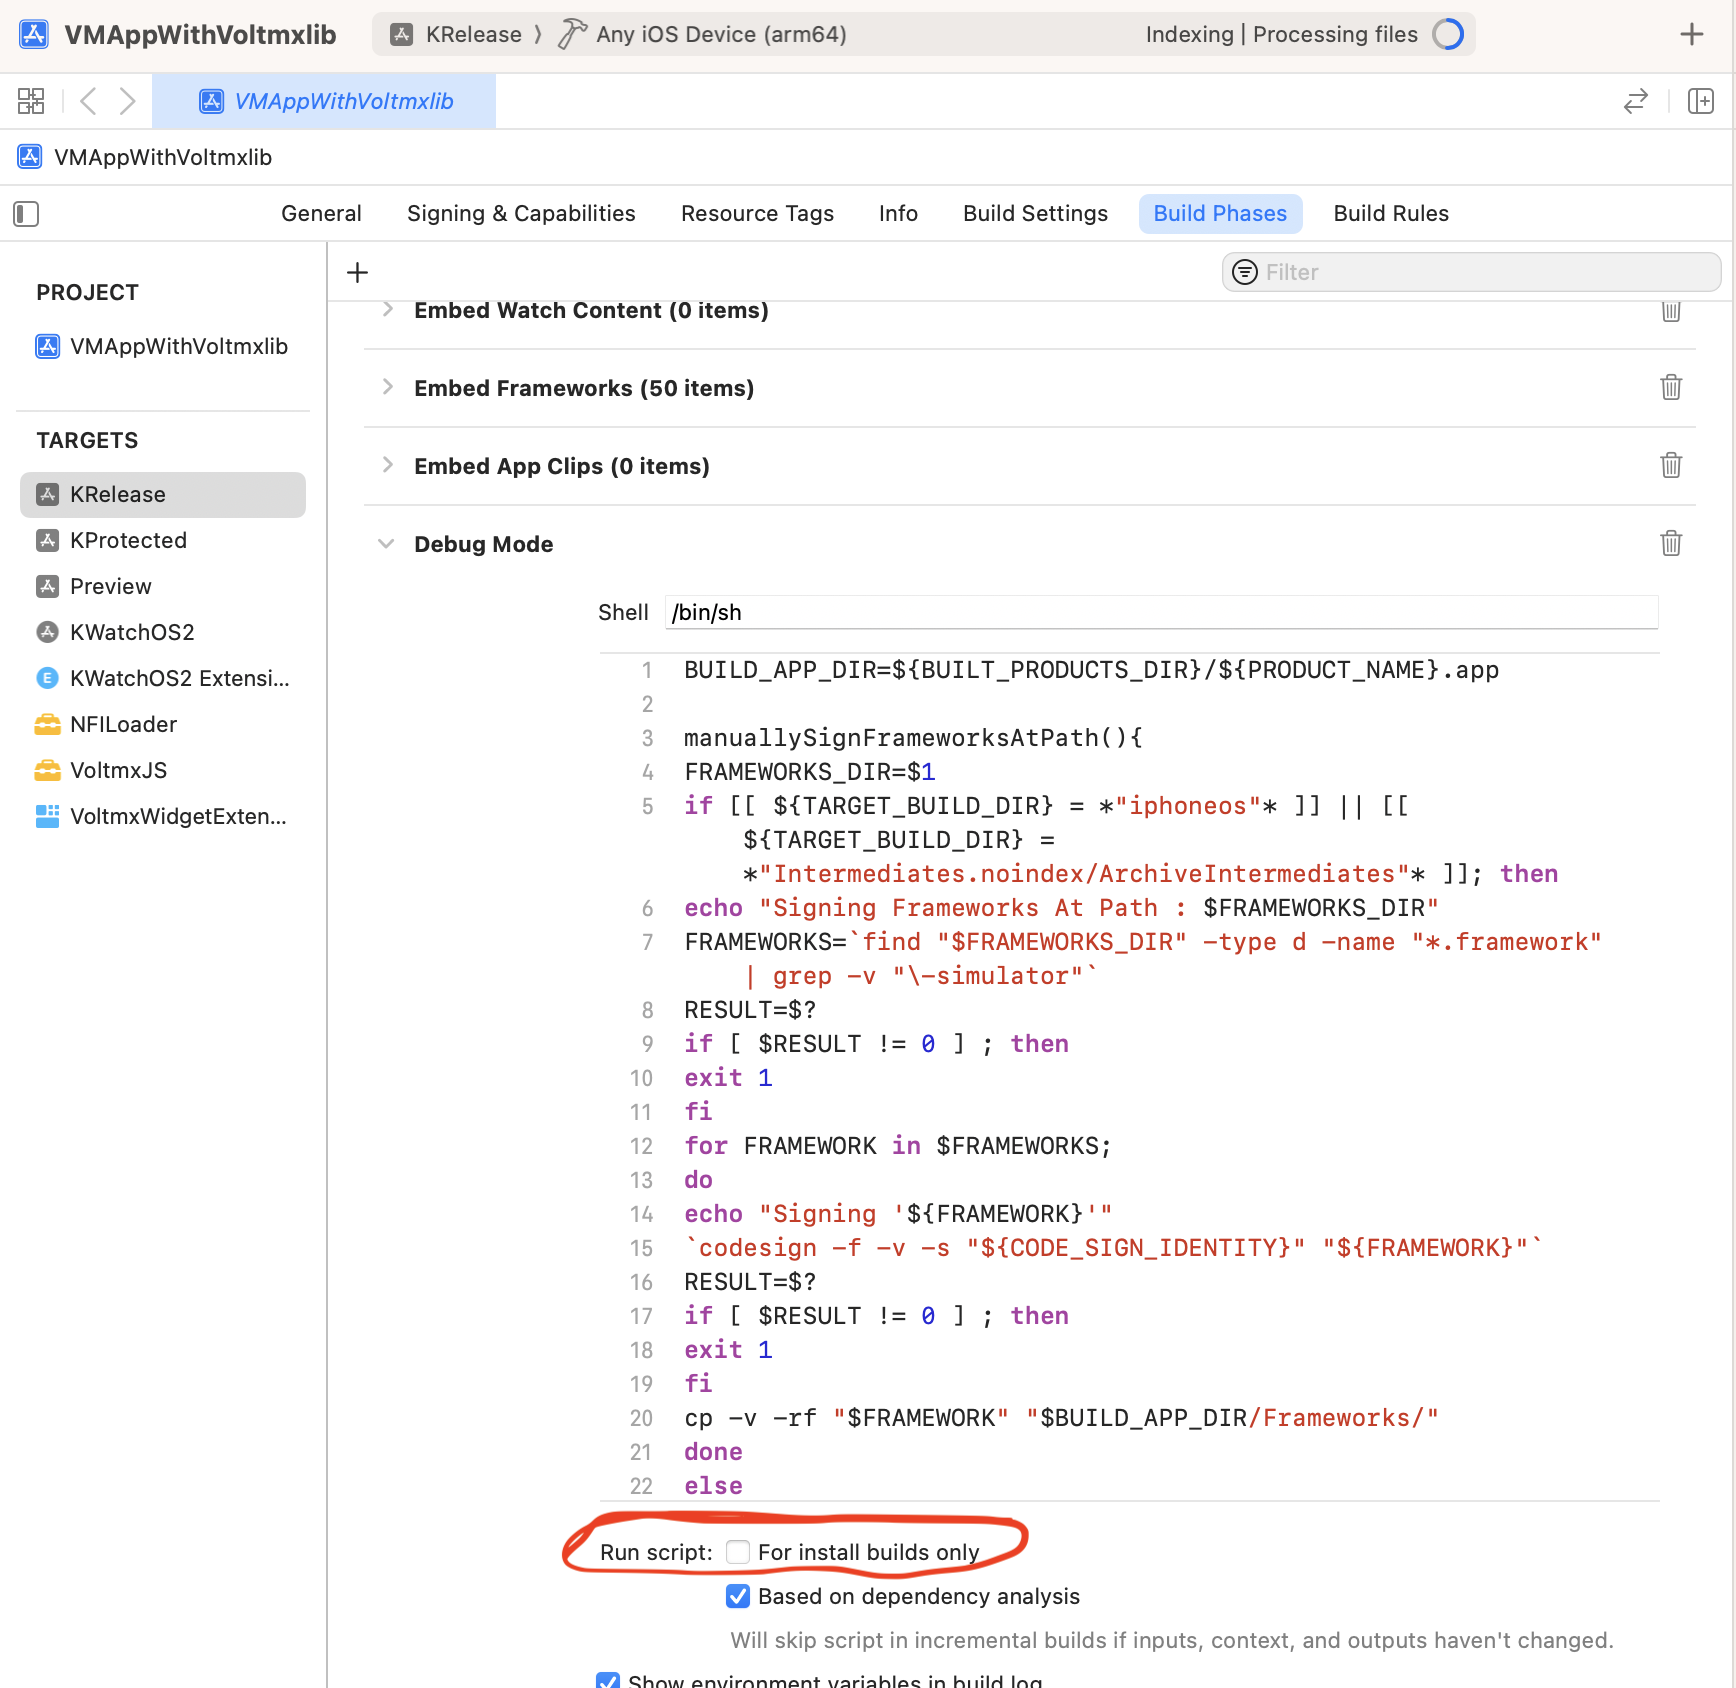
Task: Hide the project and targets sidebar
Action: 26,214
